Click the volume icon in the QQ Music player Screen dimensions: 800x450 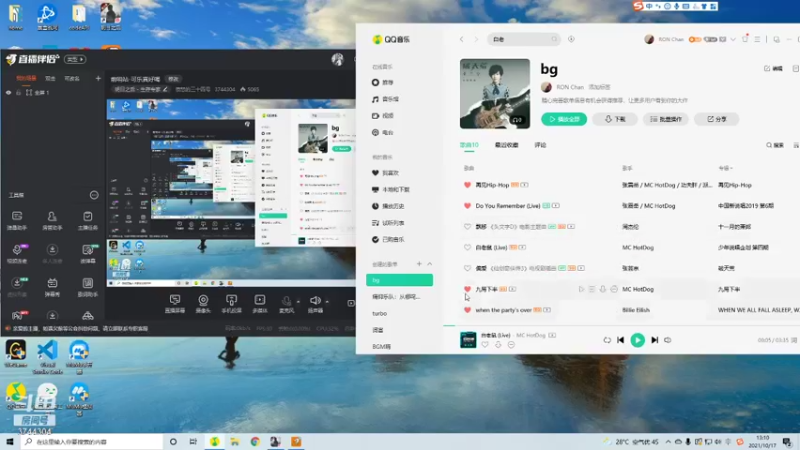tap(667, 340)
